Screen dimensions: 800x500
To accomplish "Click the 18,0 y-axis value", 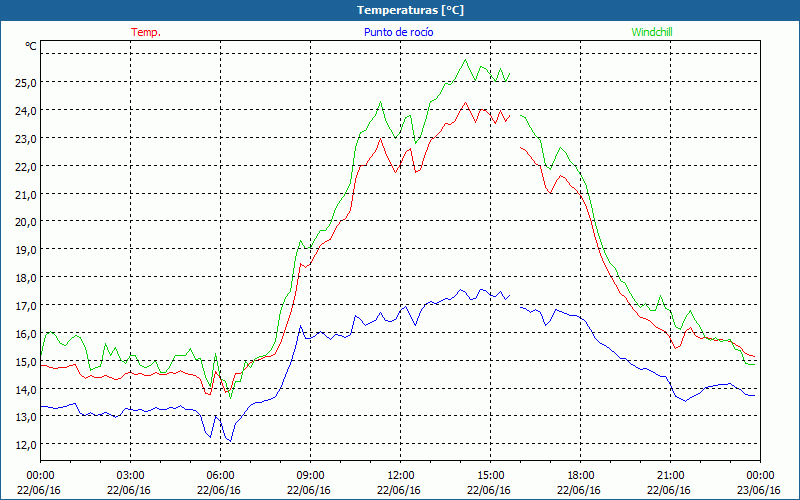I will click(x=26, y=278).
